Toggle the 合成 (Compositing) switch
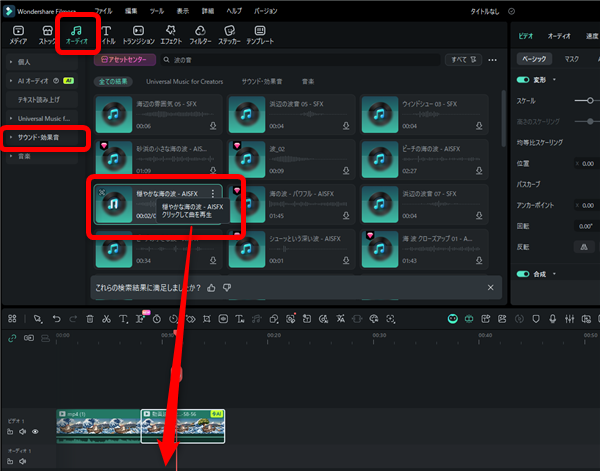 [x=523, y=273]
